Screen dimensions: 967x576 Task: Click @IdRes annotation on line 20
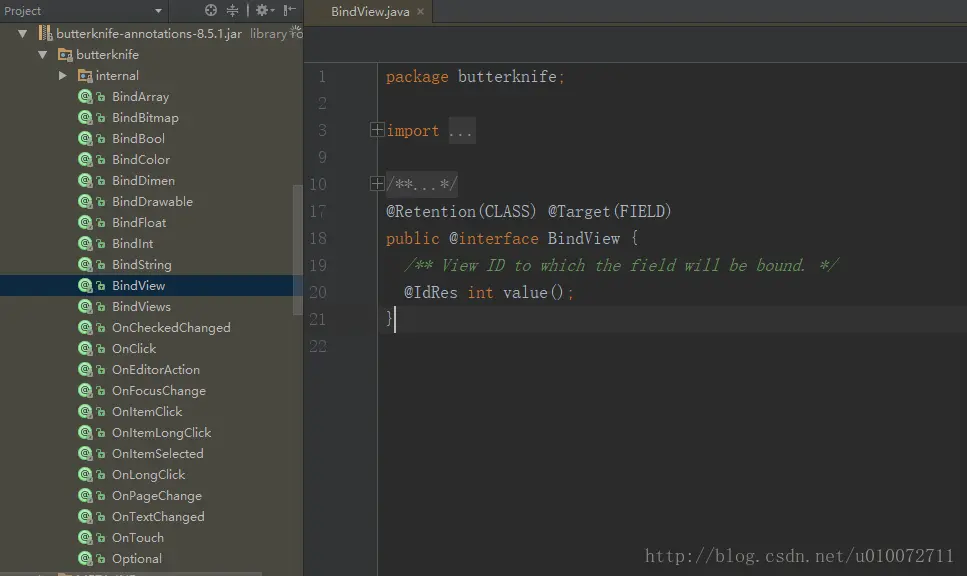pos(430,292)
